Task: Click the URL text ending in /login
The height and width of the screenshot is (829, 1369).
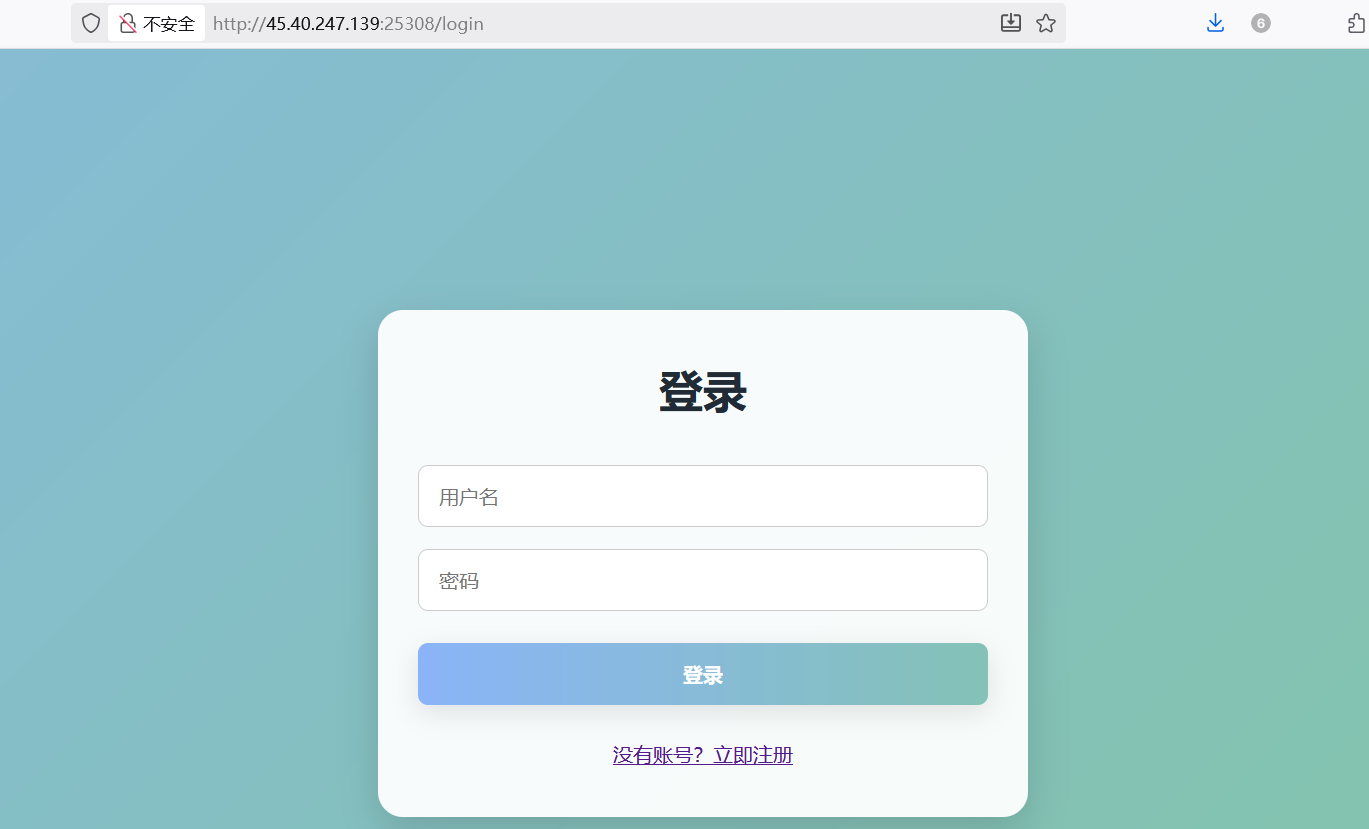Action: (459, 24)
